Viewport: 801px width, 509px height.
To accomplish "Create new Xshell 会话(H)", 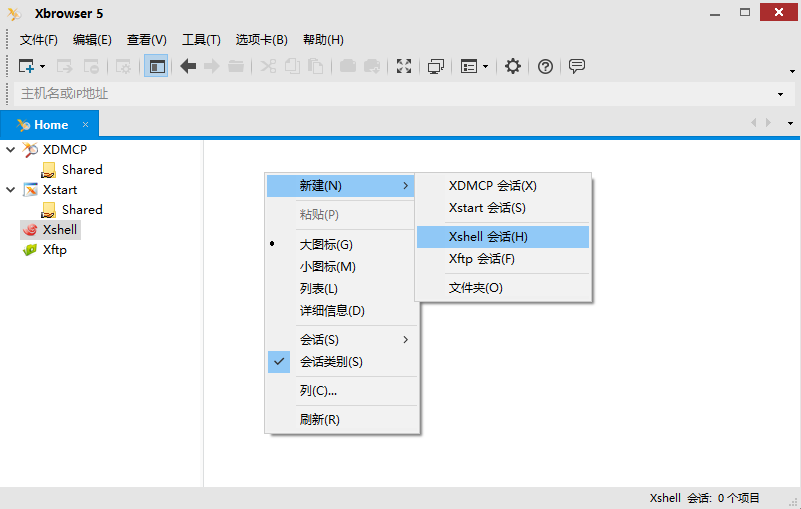I will 503,237.
